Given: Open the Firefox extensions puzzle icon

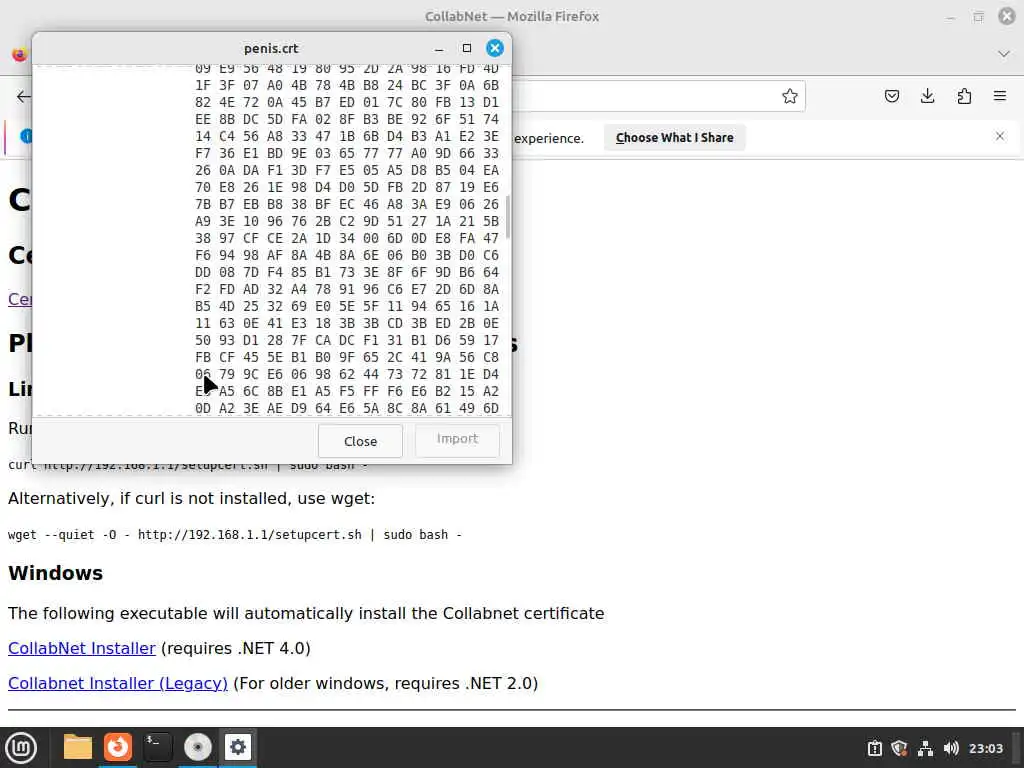Looking at the screenshot, I should [x=964, y=97].
